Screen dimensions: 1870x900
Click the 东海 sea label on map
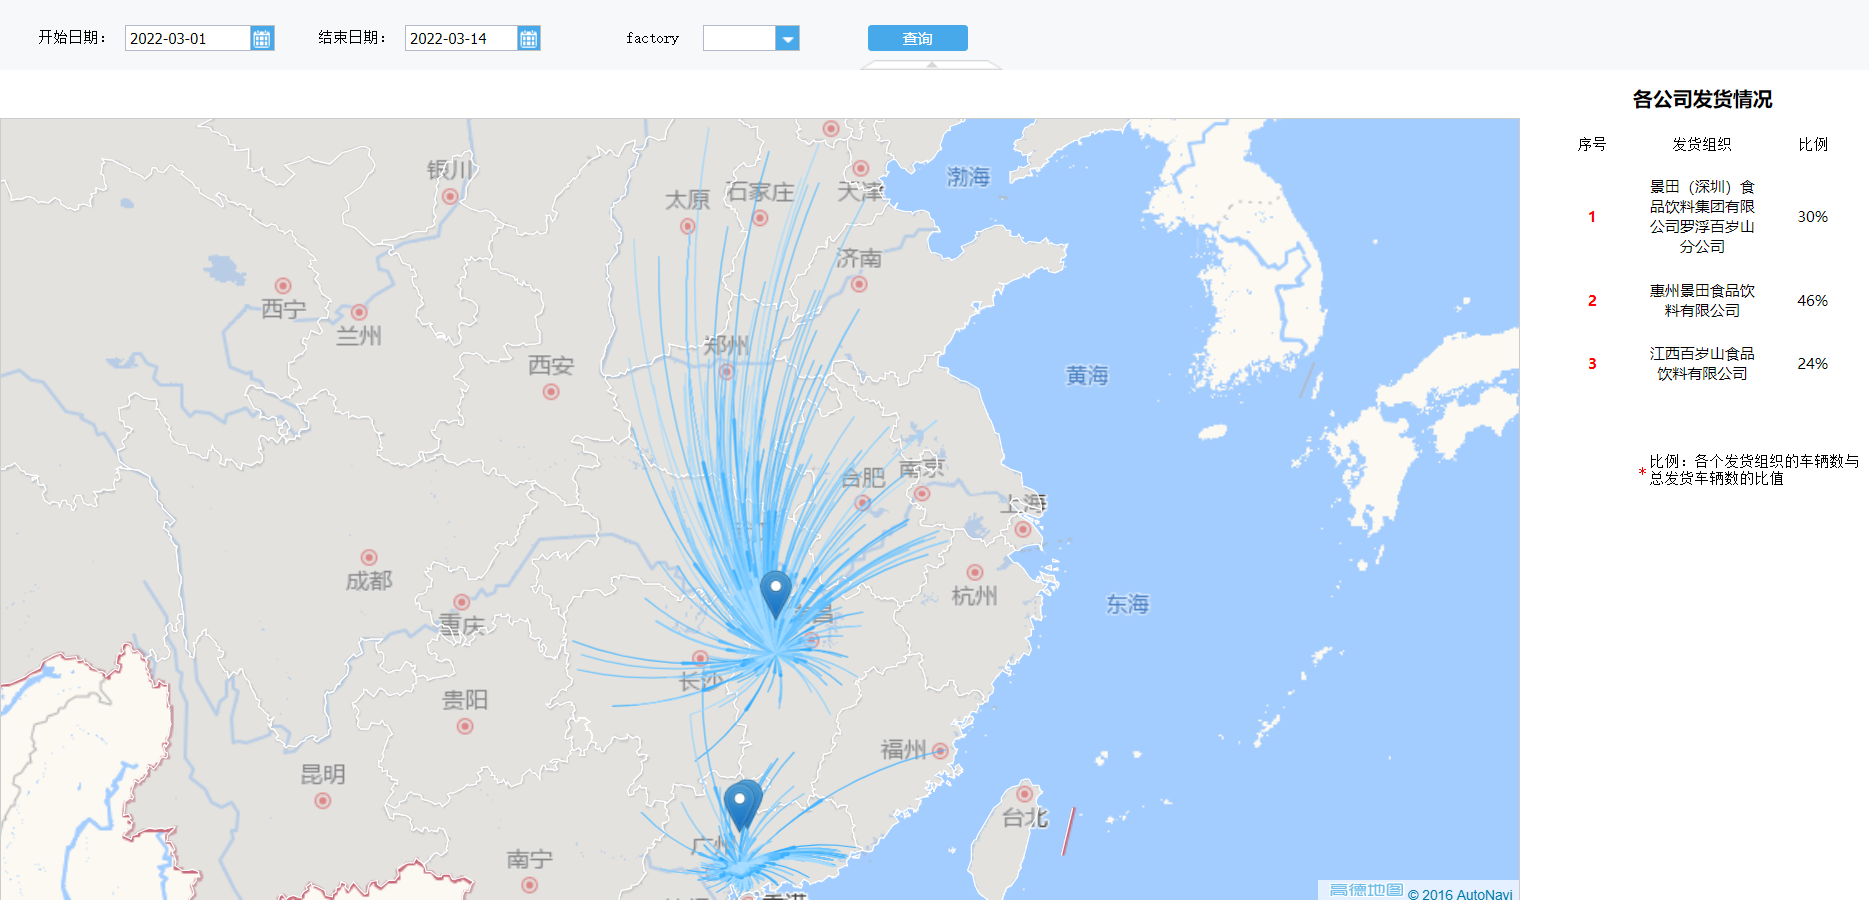coord(1128,604)
